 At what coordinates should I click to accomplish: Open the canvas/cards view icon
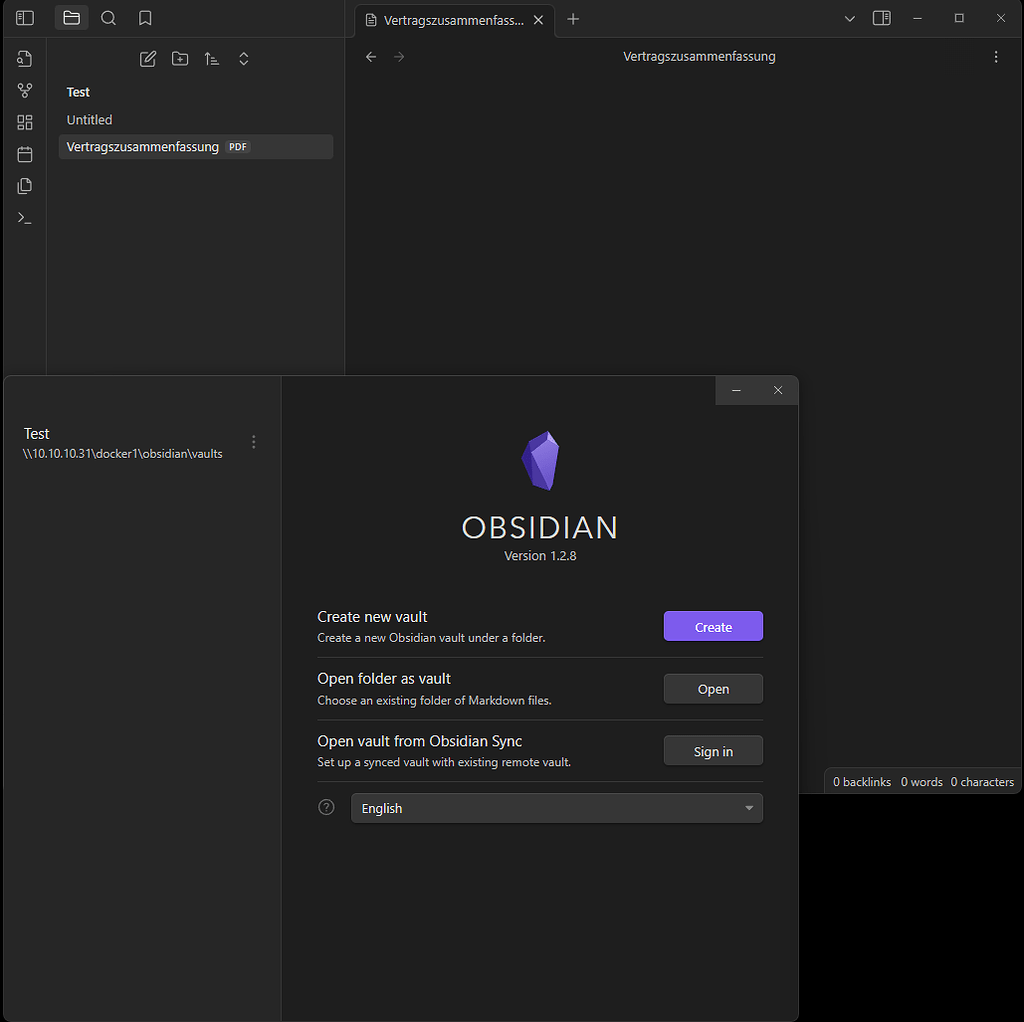[x=24, y=122]
